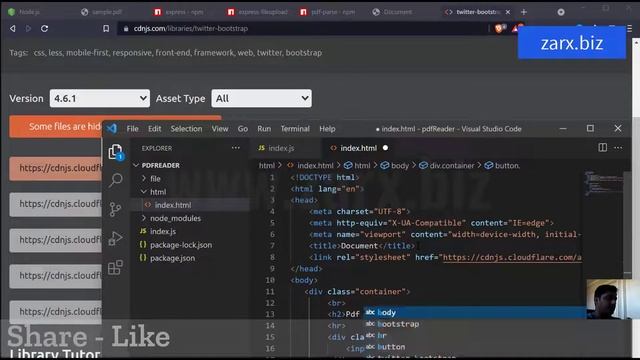This screenshot has width=640, height=360.
Task: Click the browser address bar URL
Action: [191, 29]
